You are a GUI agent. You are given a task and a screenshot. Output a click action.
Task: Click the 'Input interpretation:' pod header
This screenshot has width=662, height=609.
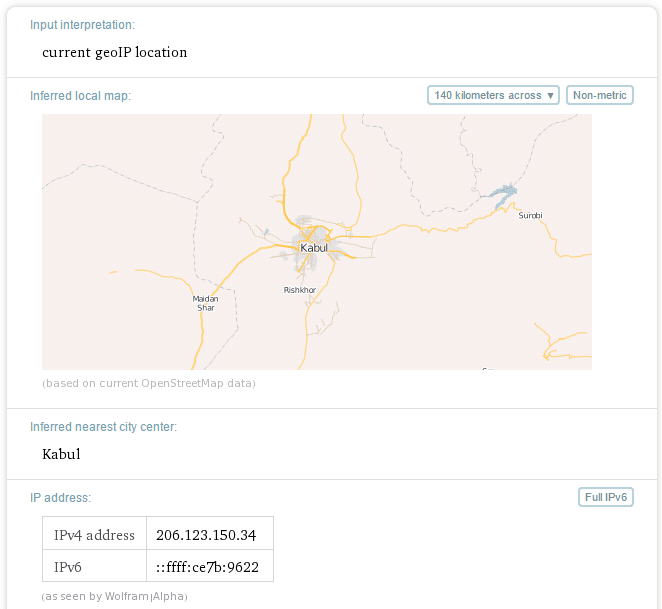82,24
